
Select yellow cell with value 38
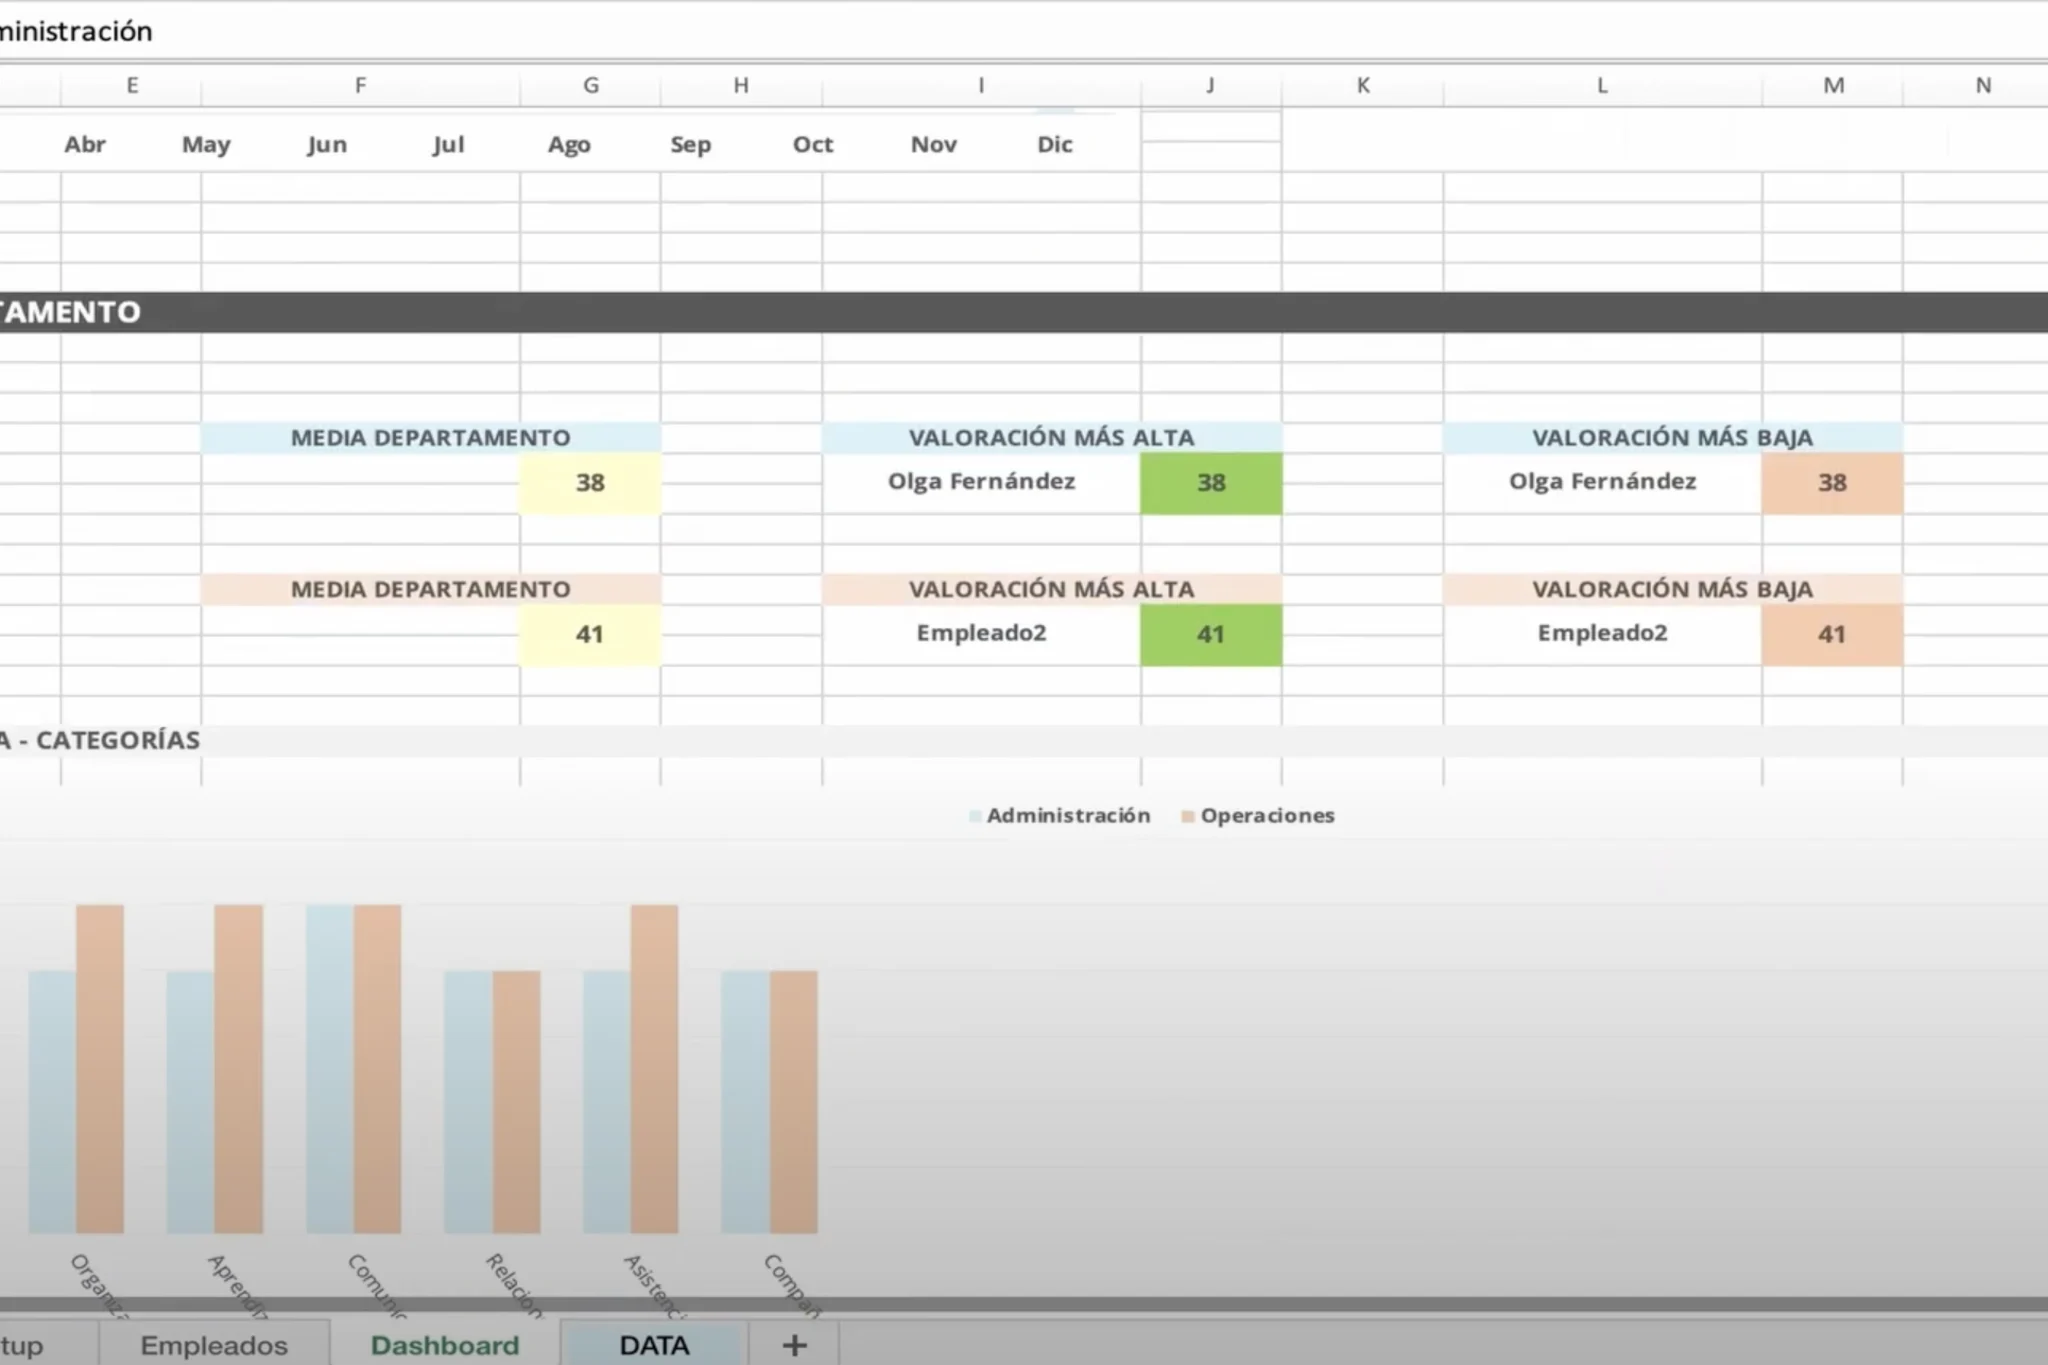click(x=590, y=483)
